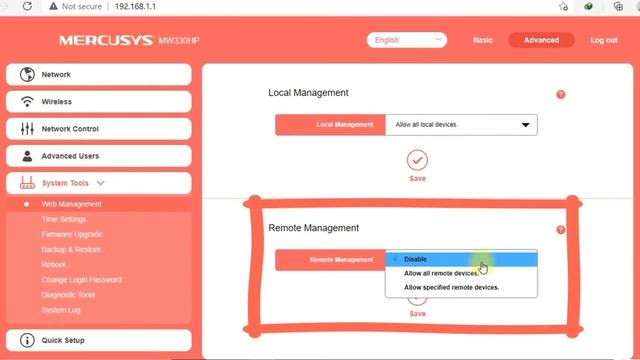Open Time Settings submenu item
Viewport: 640px width, 360px height.
[x=64, y=219]
